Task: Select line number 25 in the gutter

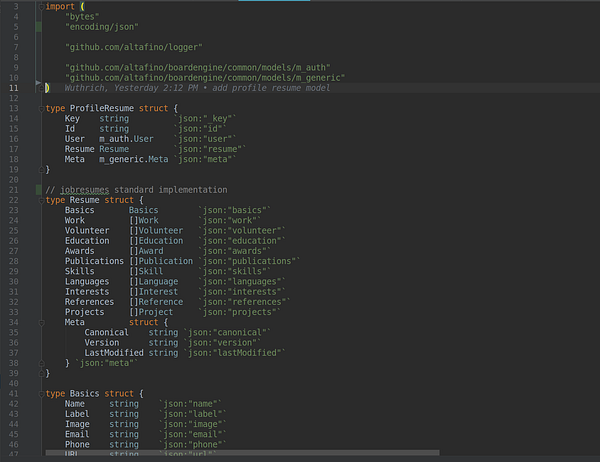Action: pos(14,230)
